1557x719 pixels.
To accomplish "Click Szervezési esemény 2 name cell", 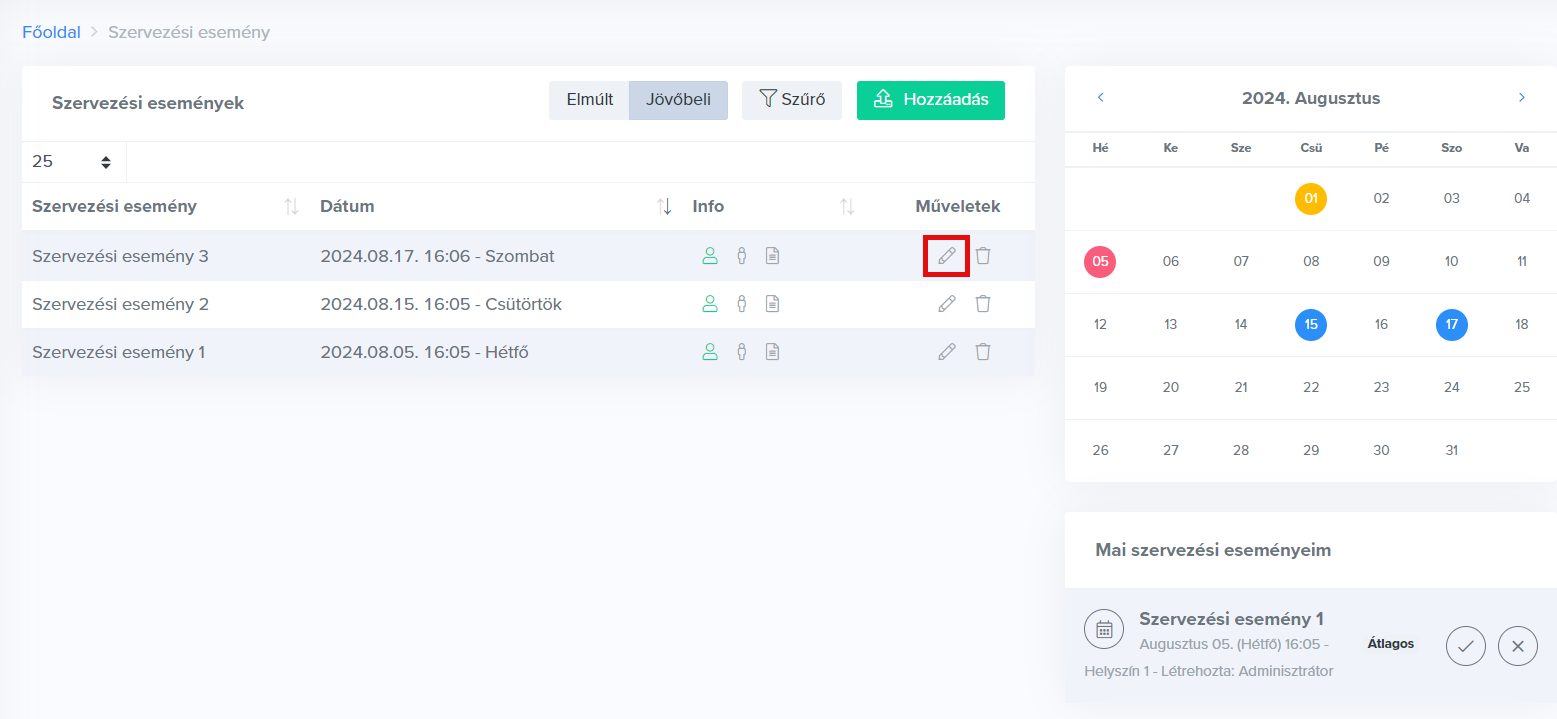I will pos(120,304).
